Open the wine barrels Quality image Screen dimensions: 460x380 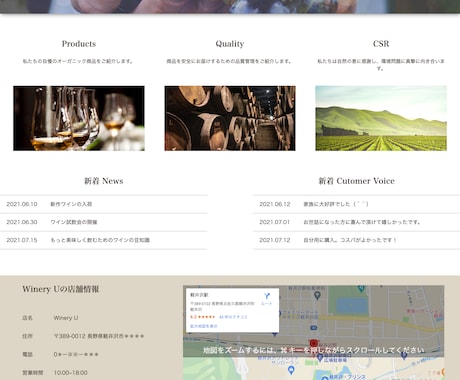[230, 118]
